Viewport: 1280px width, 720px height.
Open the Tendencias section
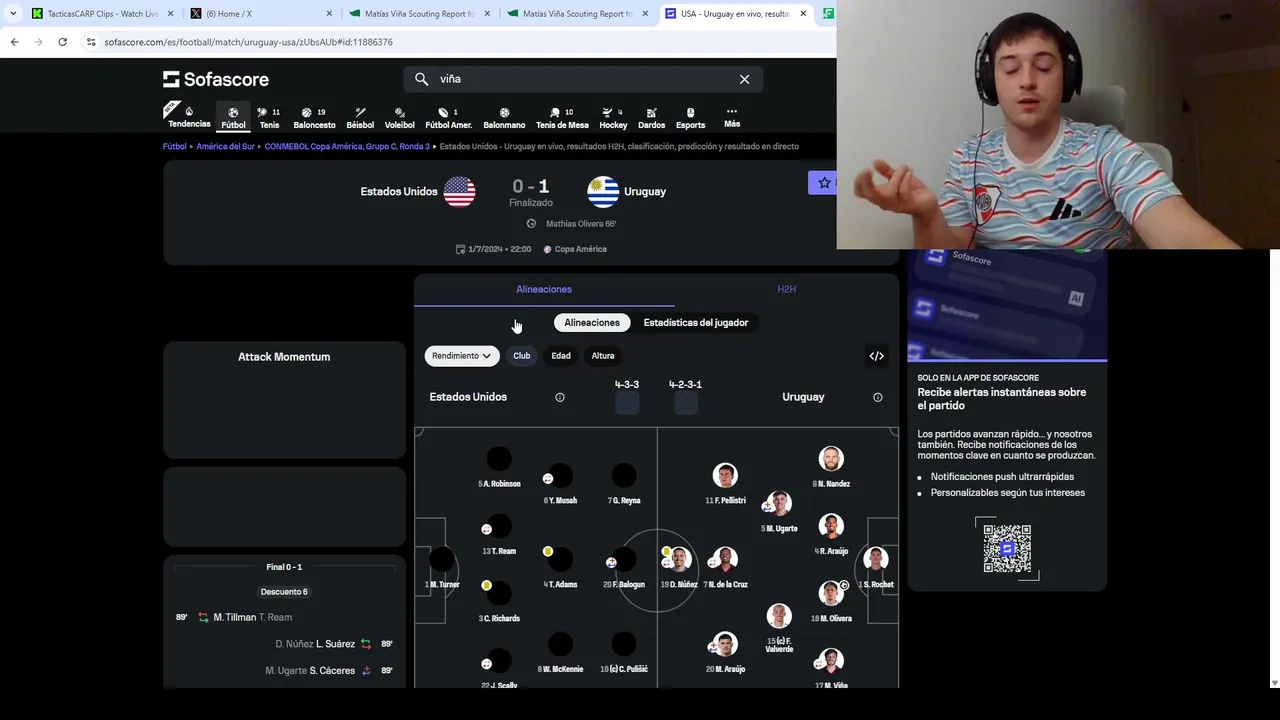(189, 117)
